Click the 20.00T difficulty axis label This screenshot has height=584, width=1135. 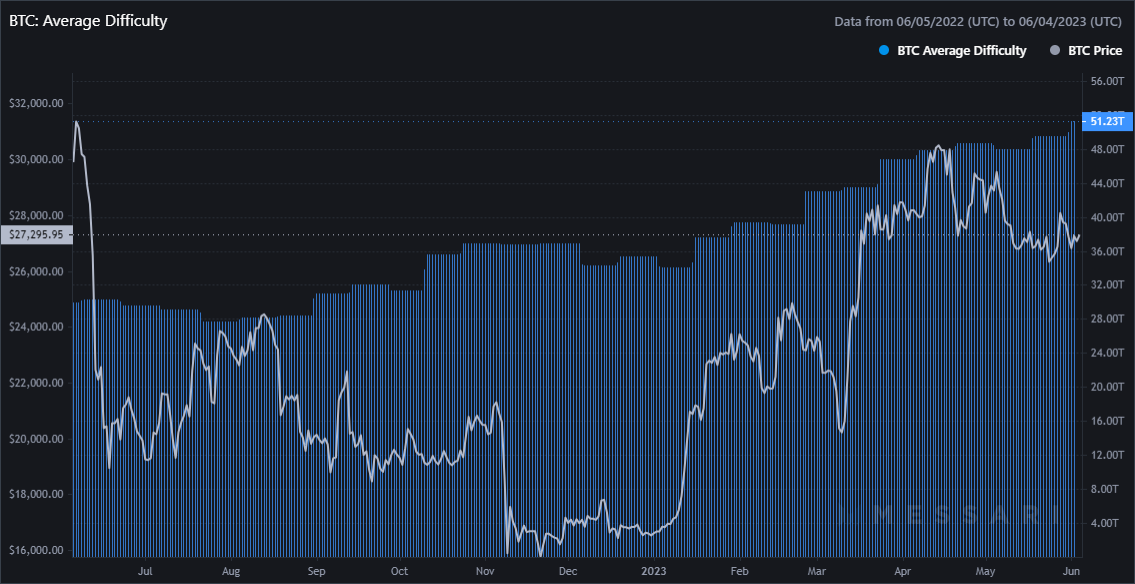pyautogui.click(x=1107, y=387)
